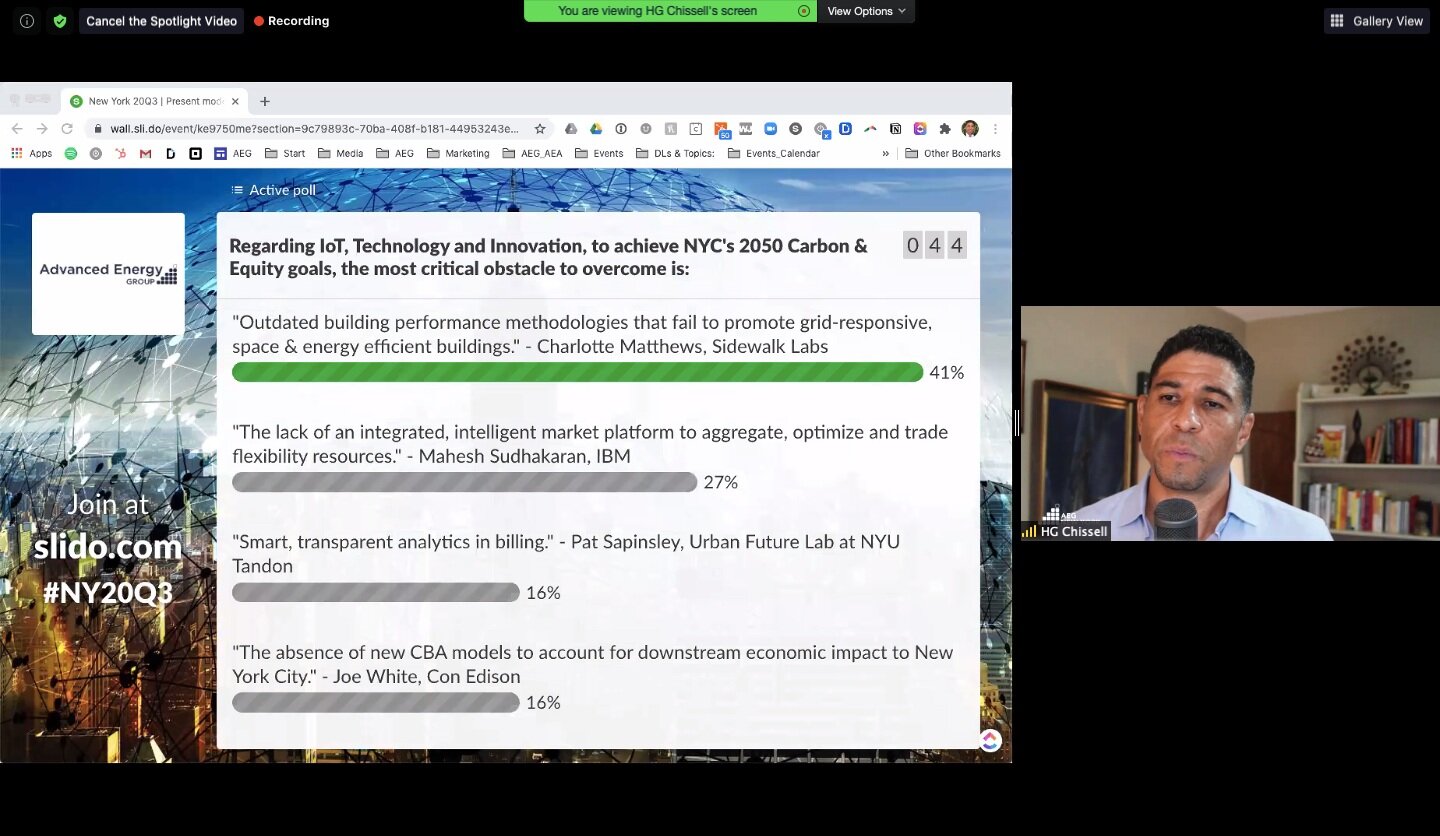Click the 27% result bar
This screenshot has width=1440, height=836.
click(464, 482)
